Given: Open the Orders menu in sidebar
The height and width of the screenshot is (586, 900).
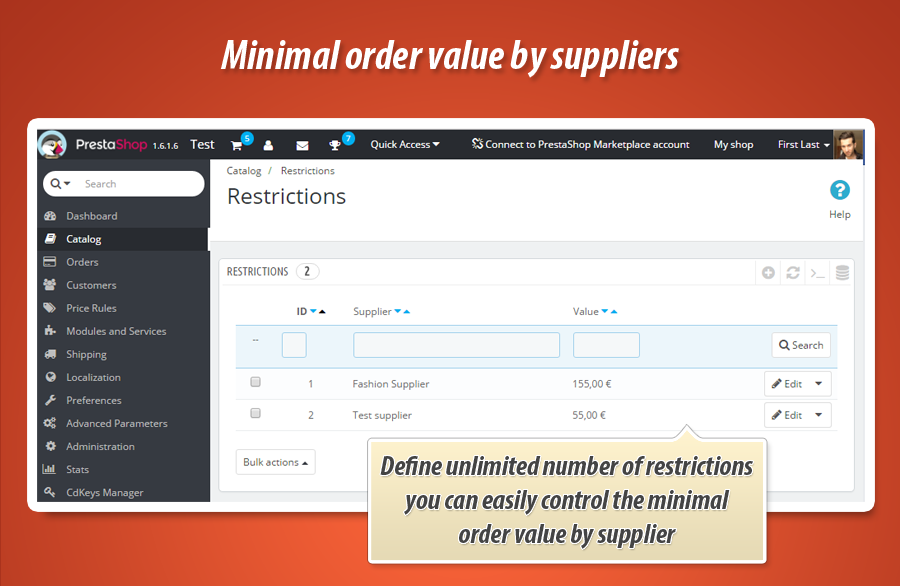Looking at the screenshot, I should 82,262.
